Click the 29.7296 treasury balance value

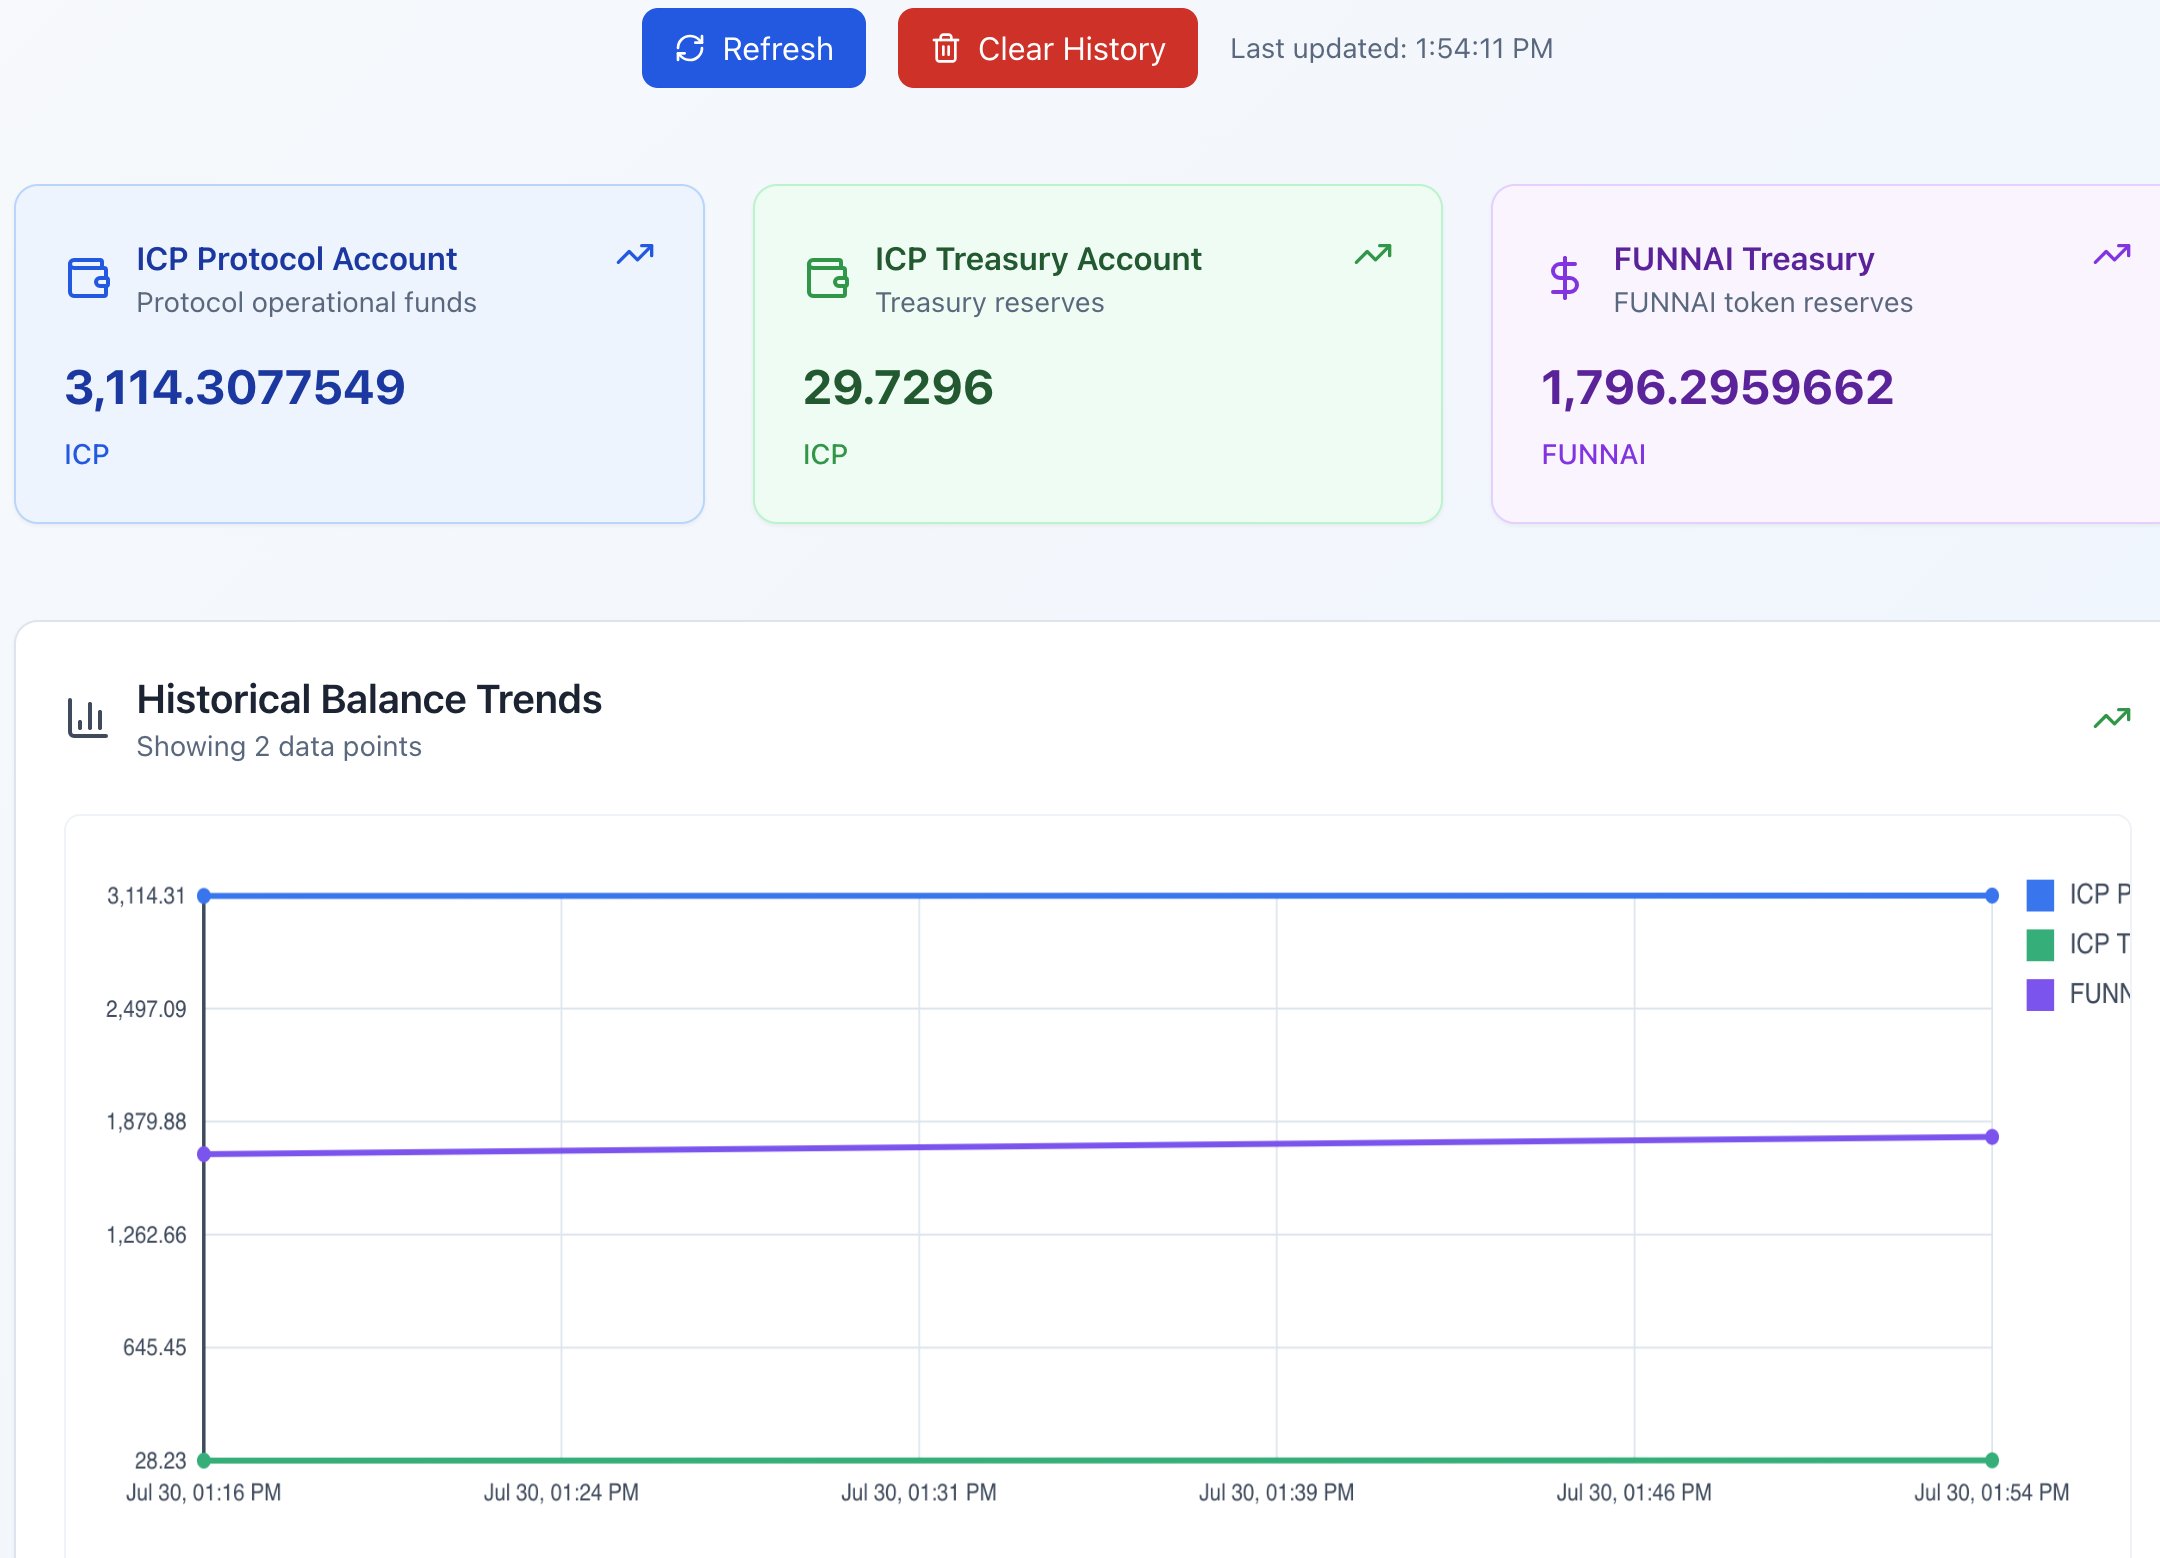(x=898, y=387)
